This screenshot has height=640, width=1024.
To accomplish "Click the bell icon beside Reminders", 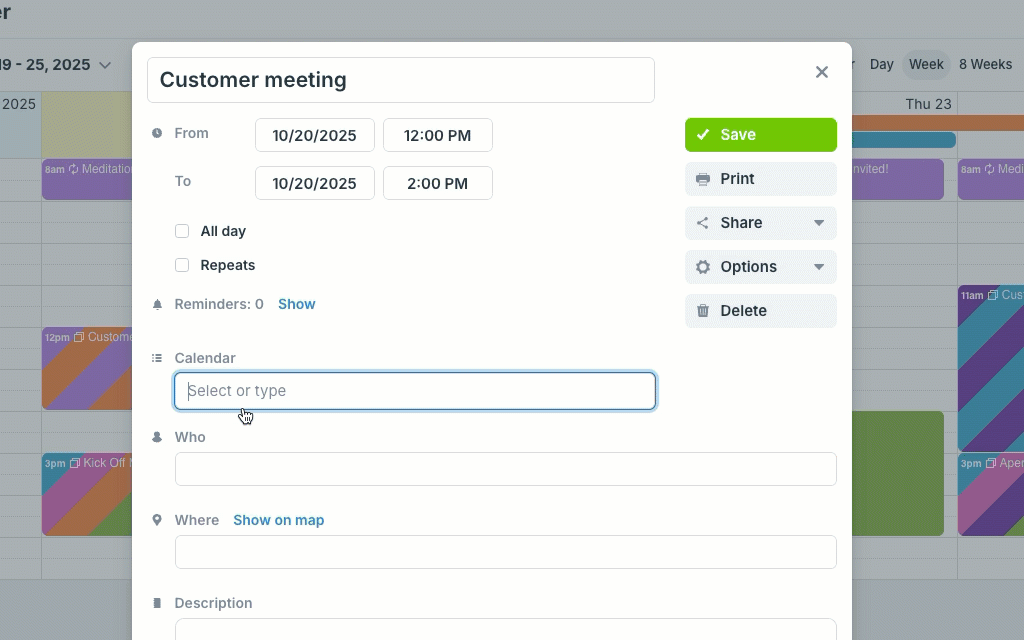I will (157, 304).
